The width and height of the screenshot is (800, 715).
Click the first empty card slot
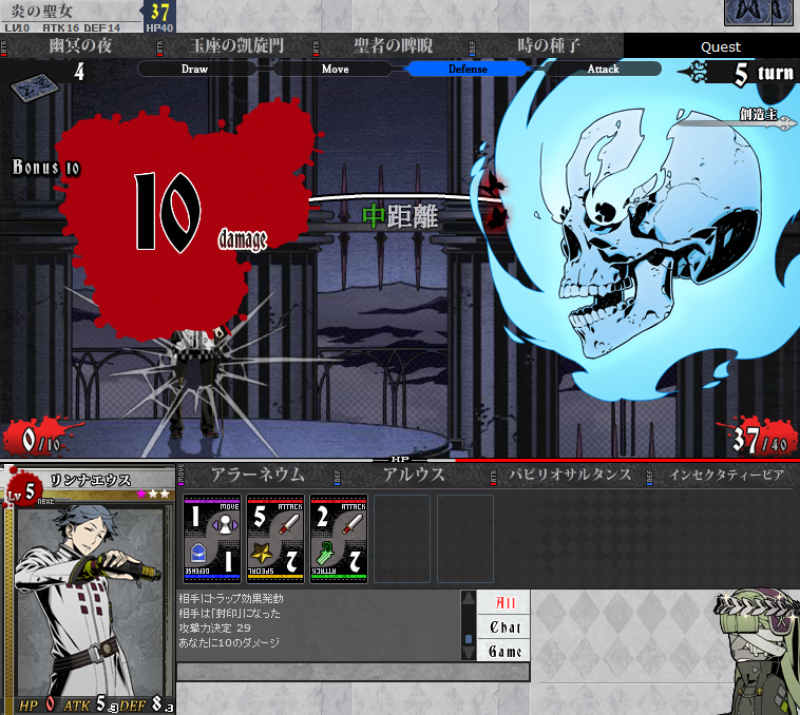[402, 538]
